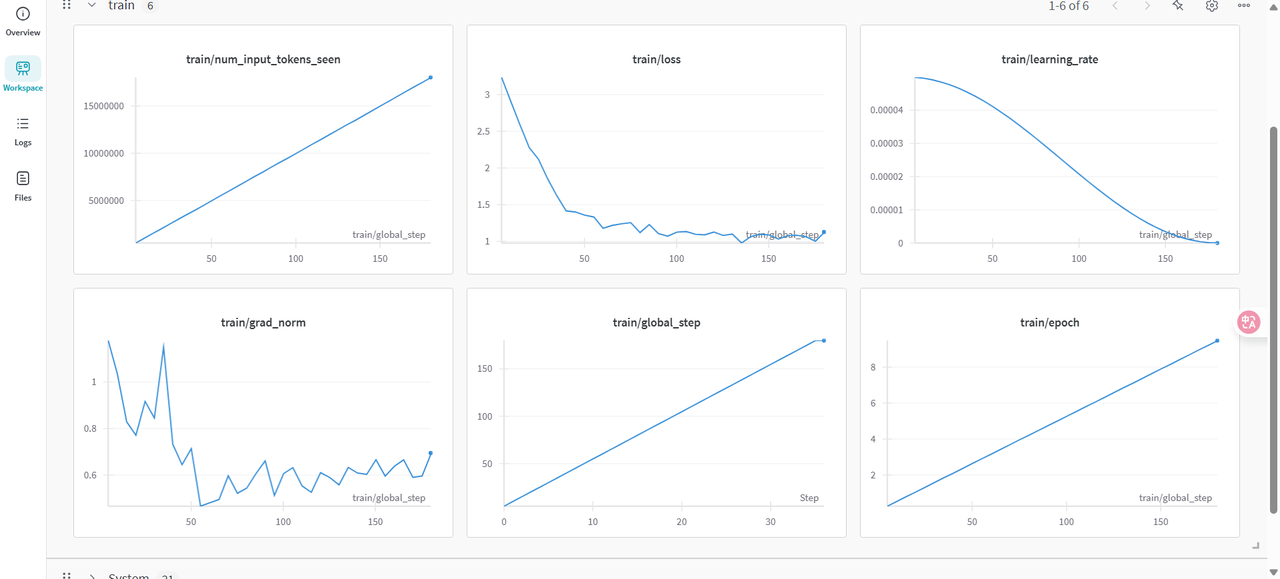Click the pink translate floating icon

coord(1248,322)
